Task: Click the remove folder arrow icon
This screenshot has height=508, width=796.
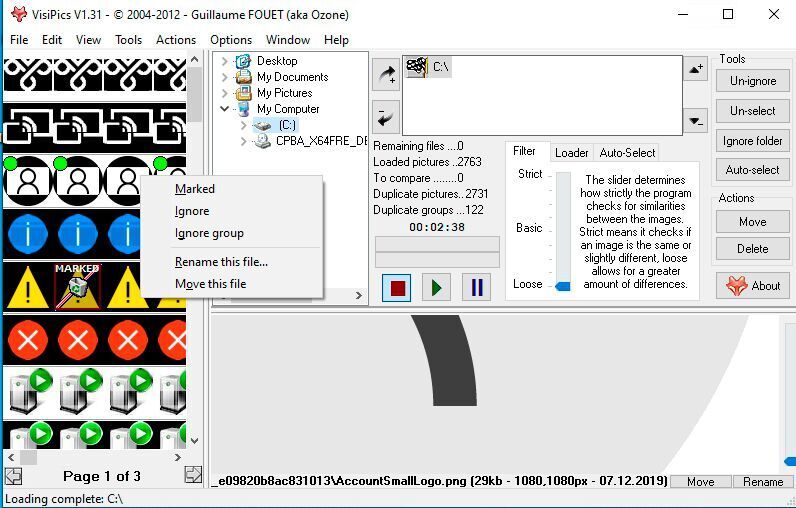Action: (386, 118)
